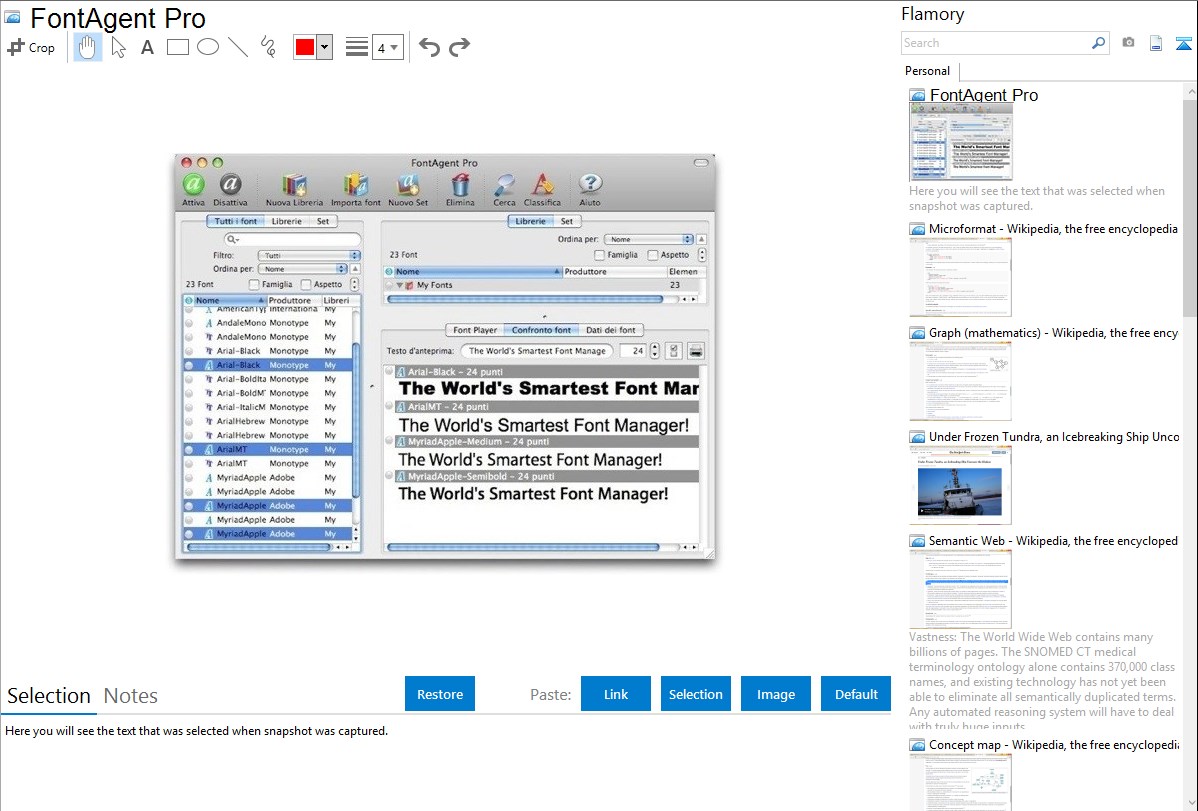Open the Concept map Wikipedia snapshot link
Viewport: 1198px width, 811px height.
tap(1053, 744)
